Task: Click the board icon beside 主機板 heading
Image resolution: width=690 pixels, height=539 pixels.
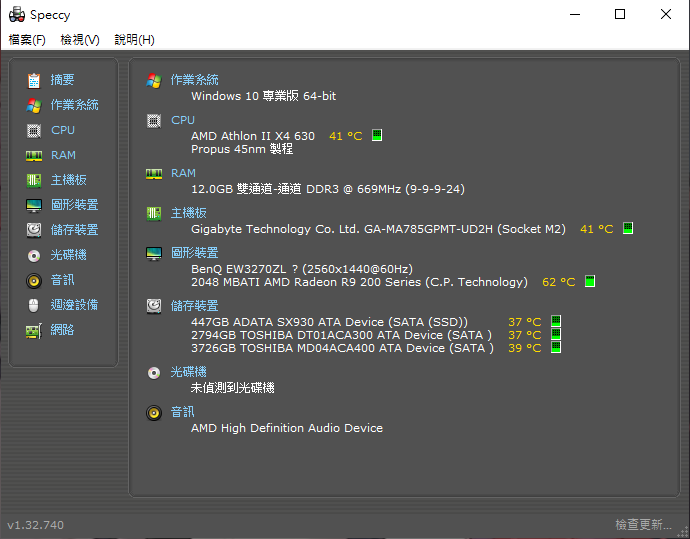Action: (x=154, y=214)
